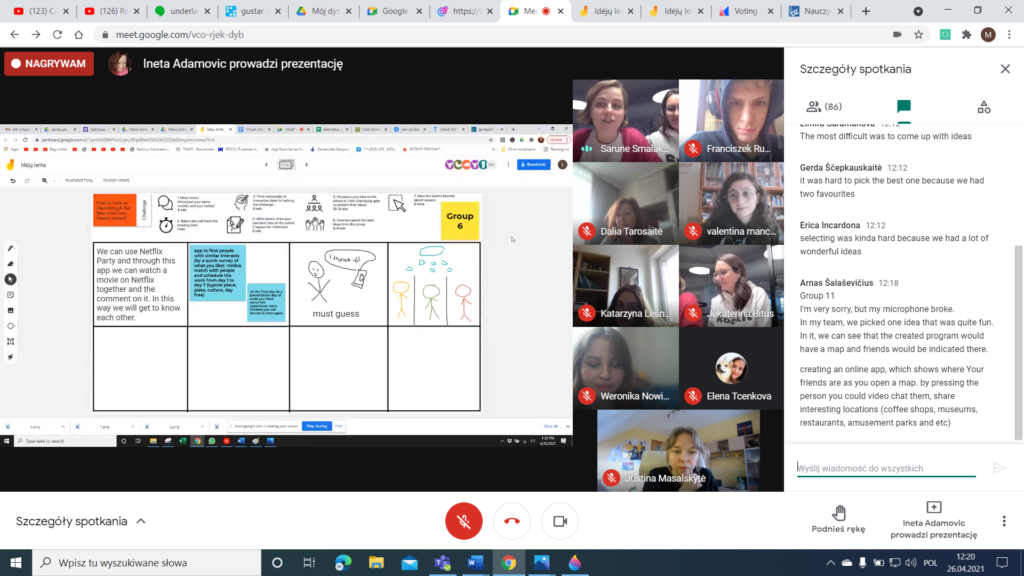Open the Chrome extensions puzzle icon

[x=966, y=34]
